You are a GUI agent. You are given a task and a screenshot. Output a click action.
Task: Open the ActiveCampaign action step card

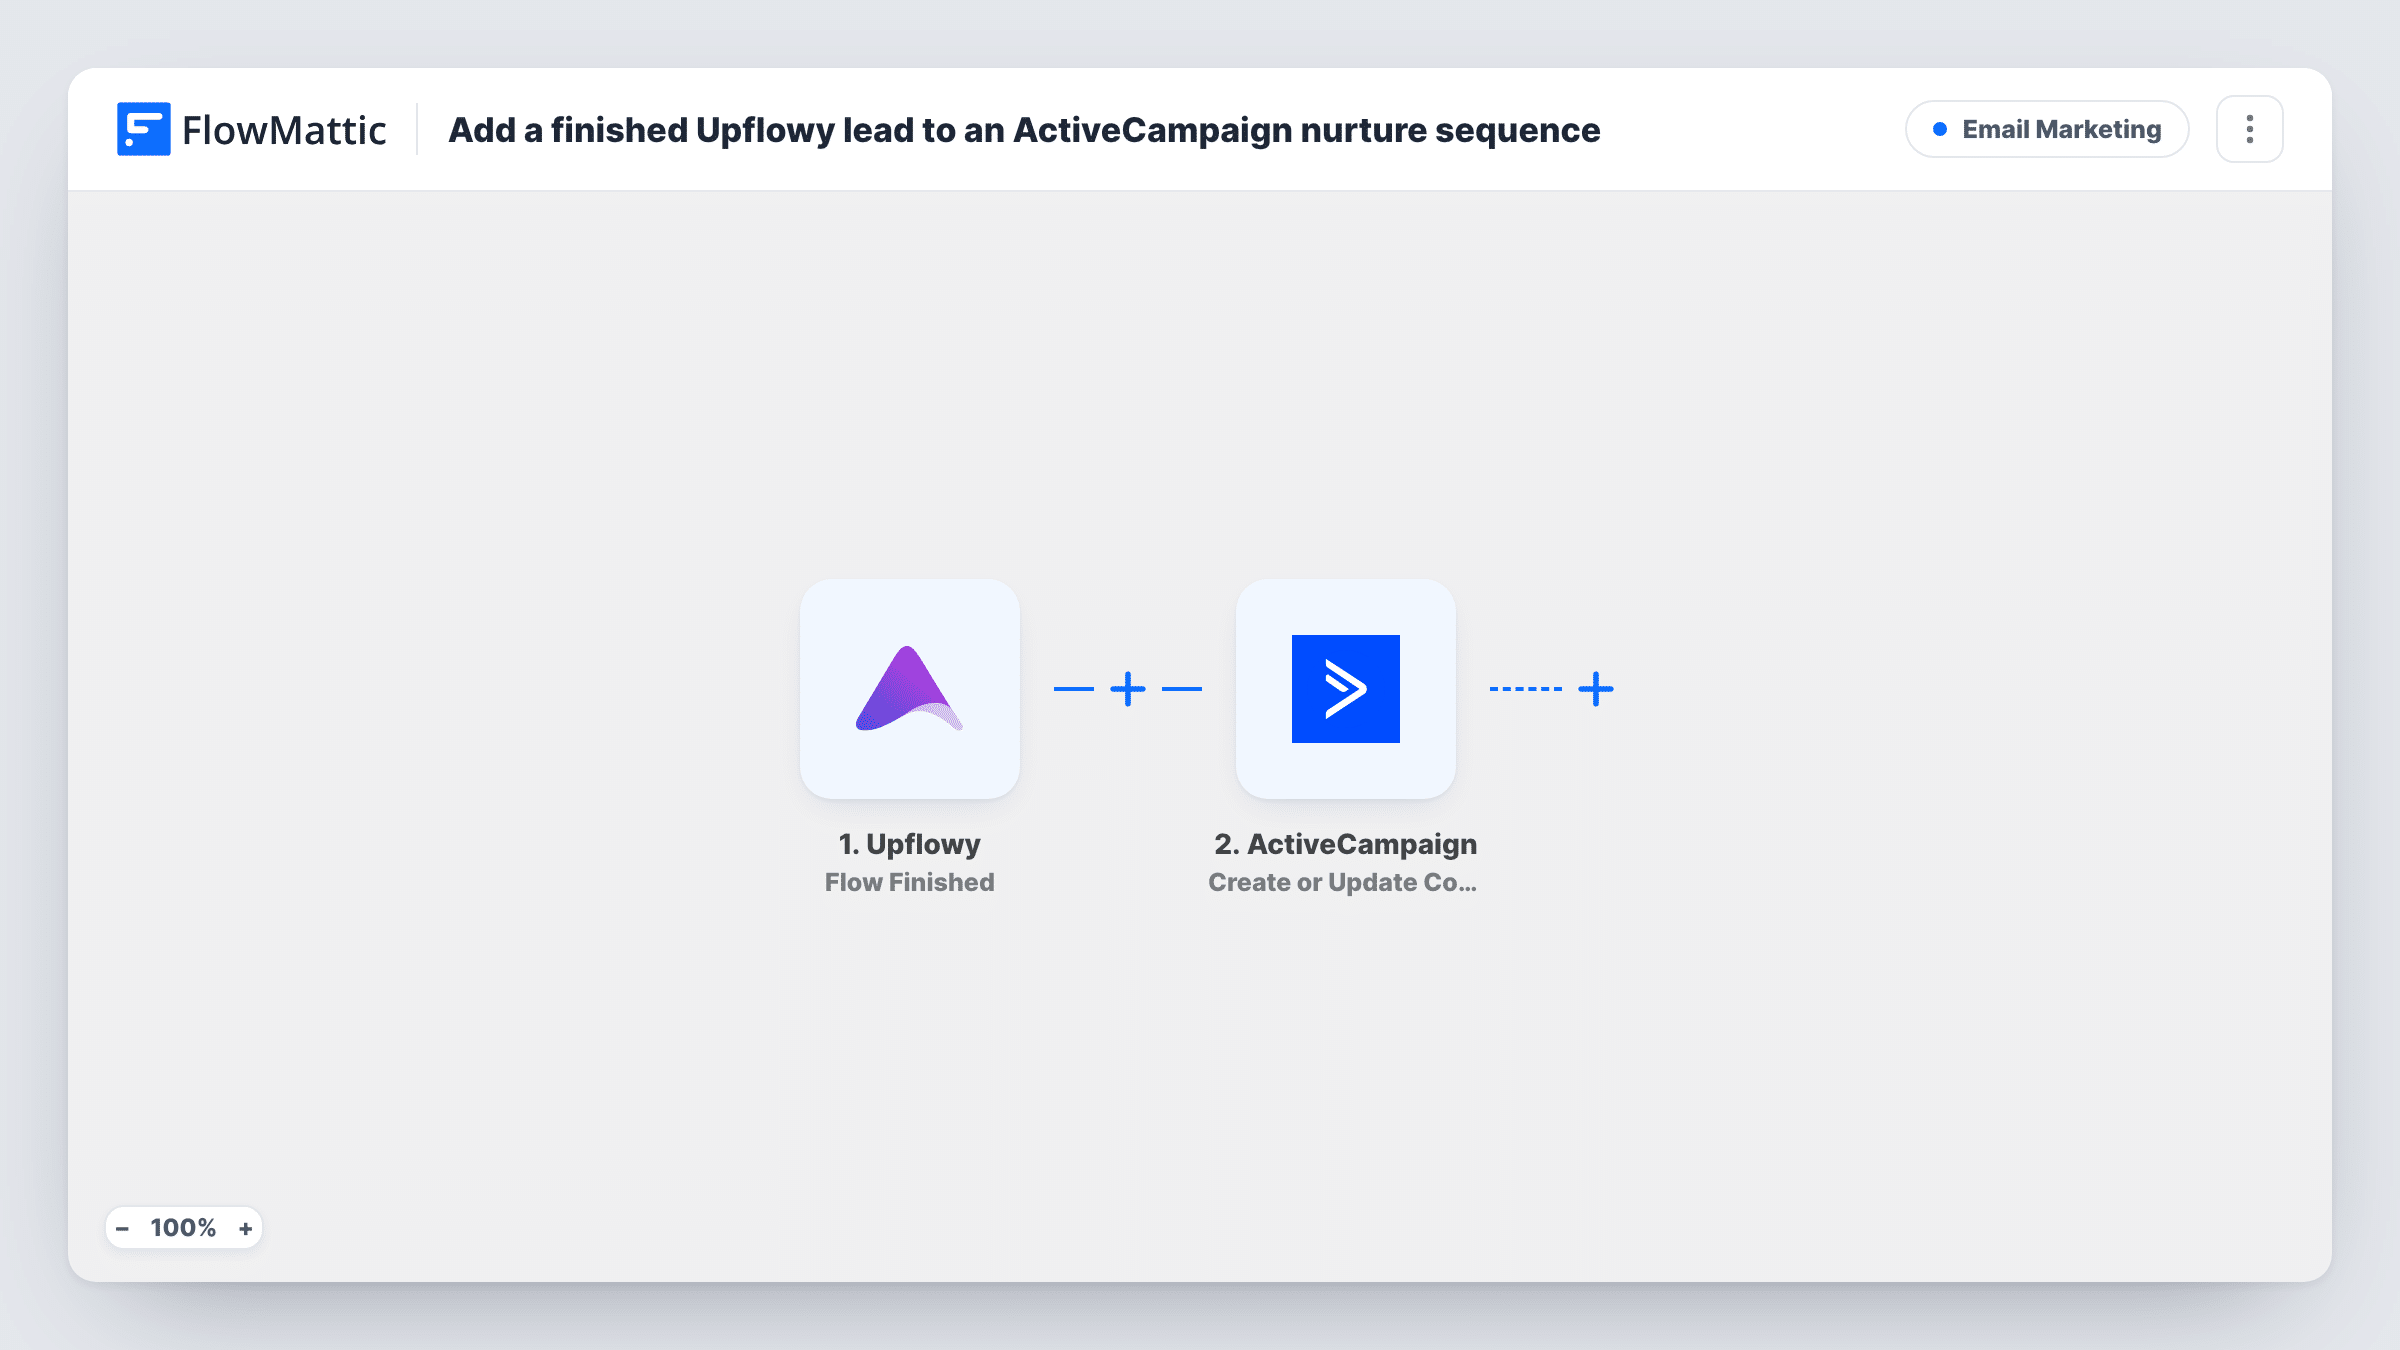pyautogui.click(x=1346, y=689)
